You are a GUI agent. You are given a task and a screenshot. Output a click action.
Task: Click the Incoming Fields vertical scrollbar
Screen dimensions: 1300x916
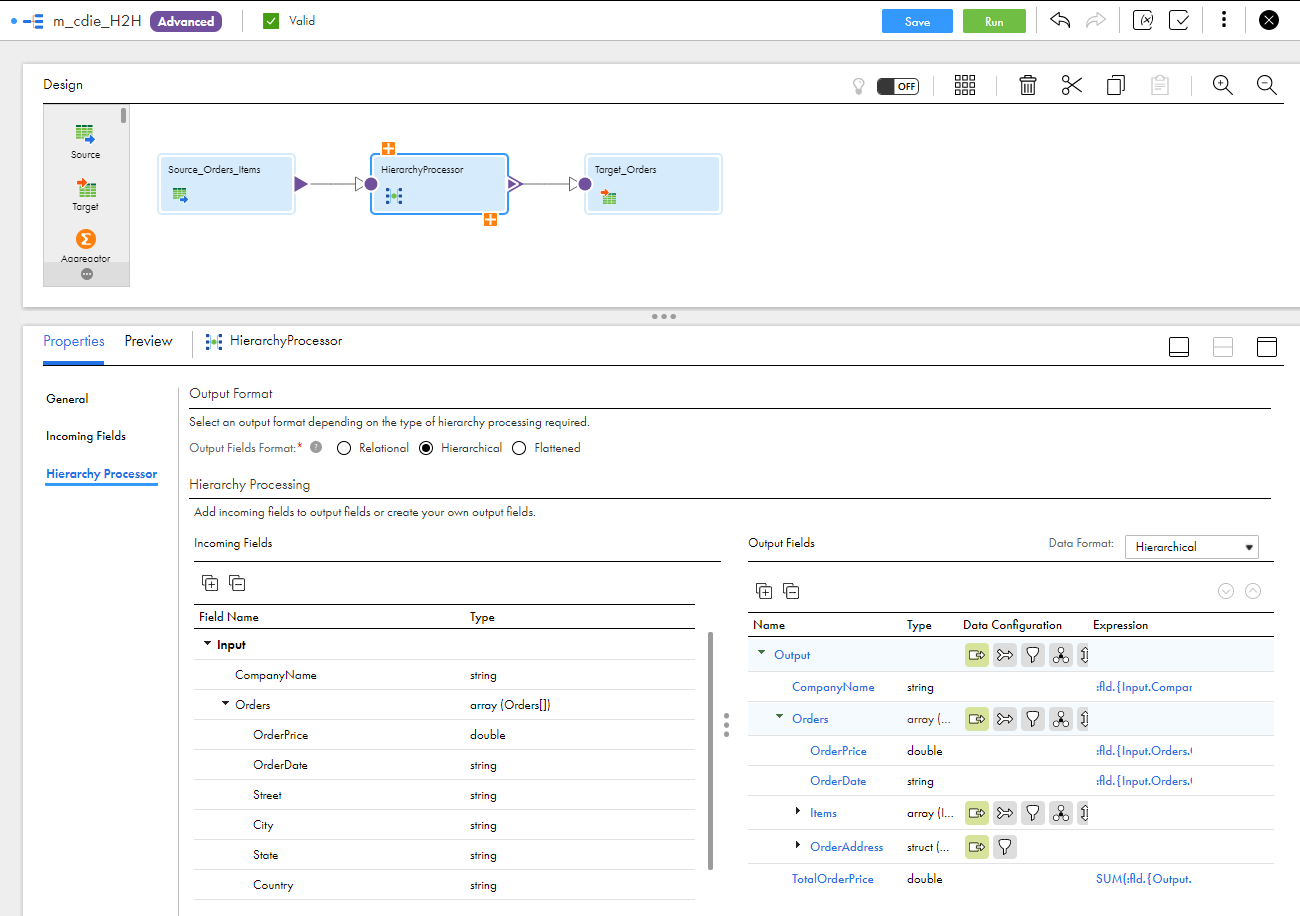coord(711,750)
